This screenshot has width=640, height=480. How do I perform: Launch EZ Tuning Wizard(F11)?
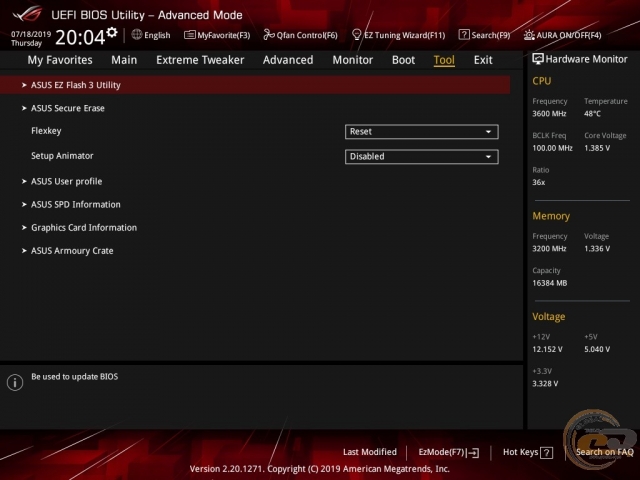tap(399, 35)
